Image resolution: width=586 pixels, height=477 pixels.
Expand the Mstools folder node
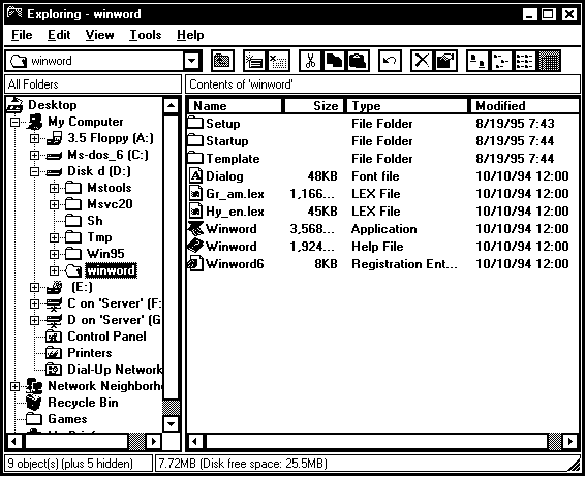tap(54, 188)
